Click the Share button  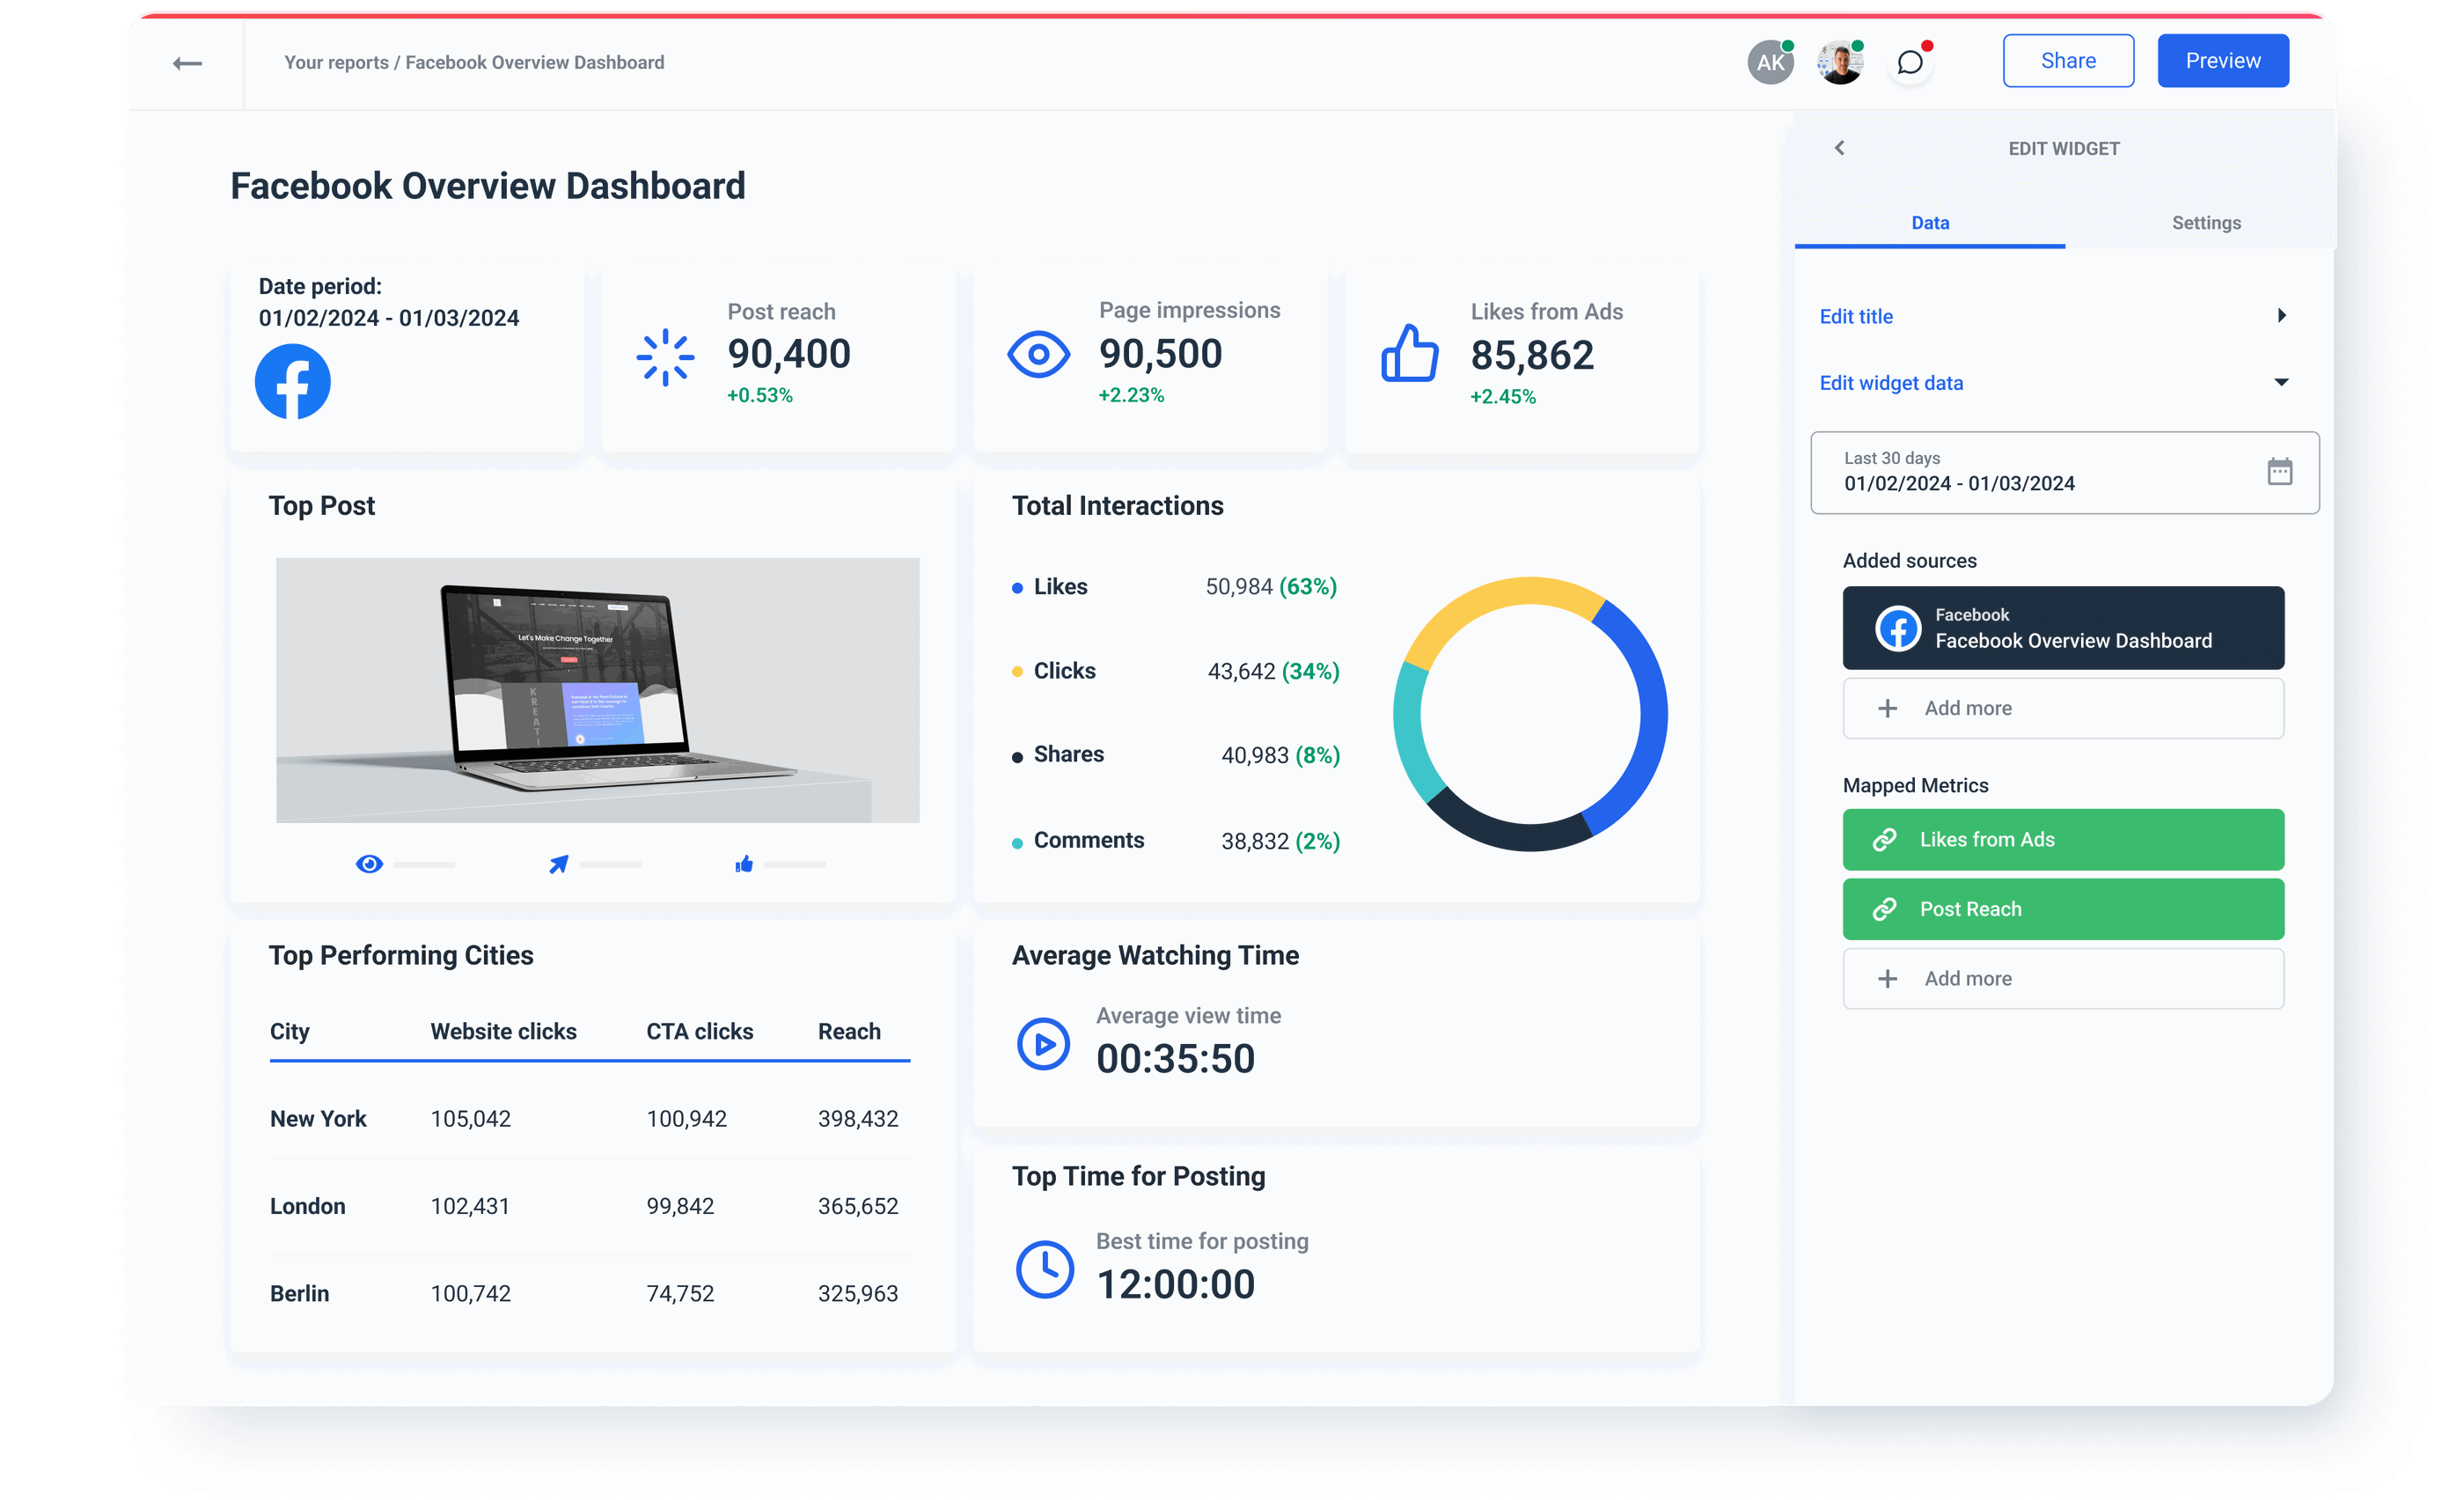[x=2067, y=60]
